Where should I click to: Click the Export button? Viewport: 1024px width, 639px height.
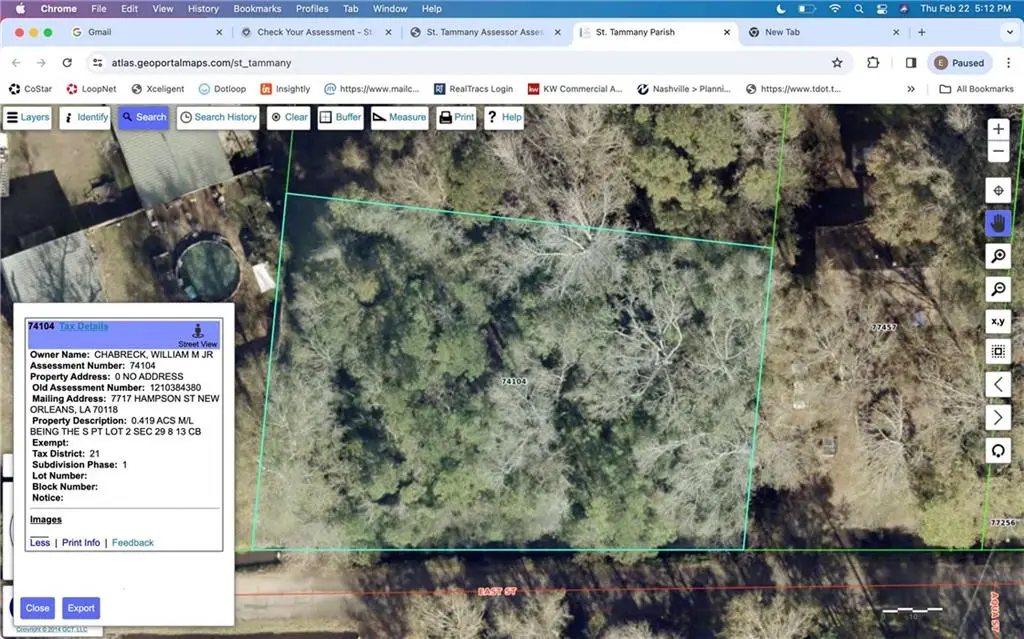coord(81,607)
